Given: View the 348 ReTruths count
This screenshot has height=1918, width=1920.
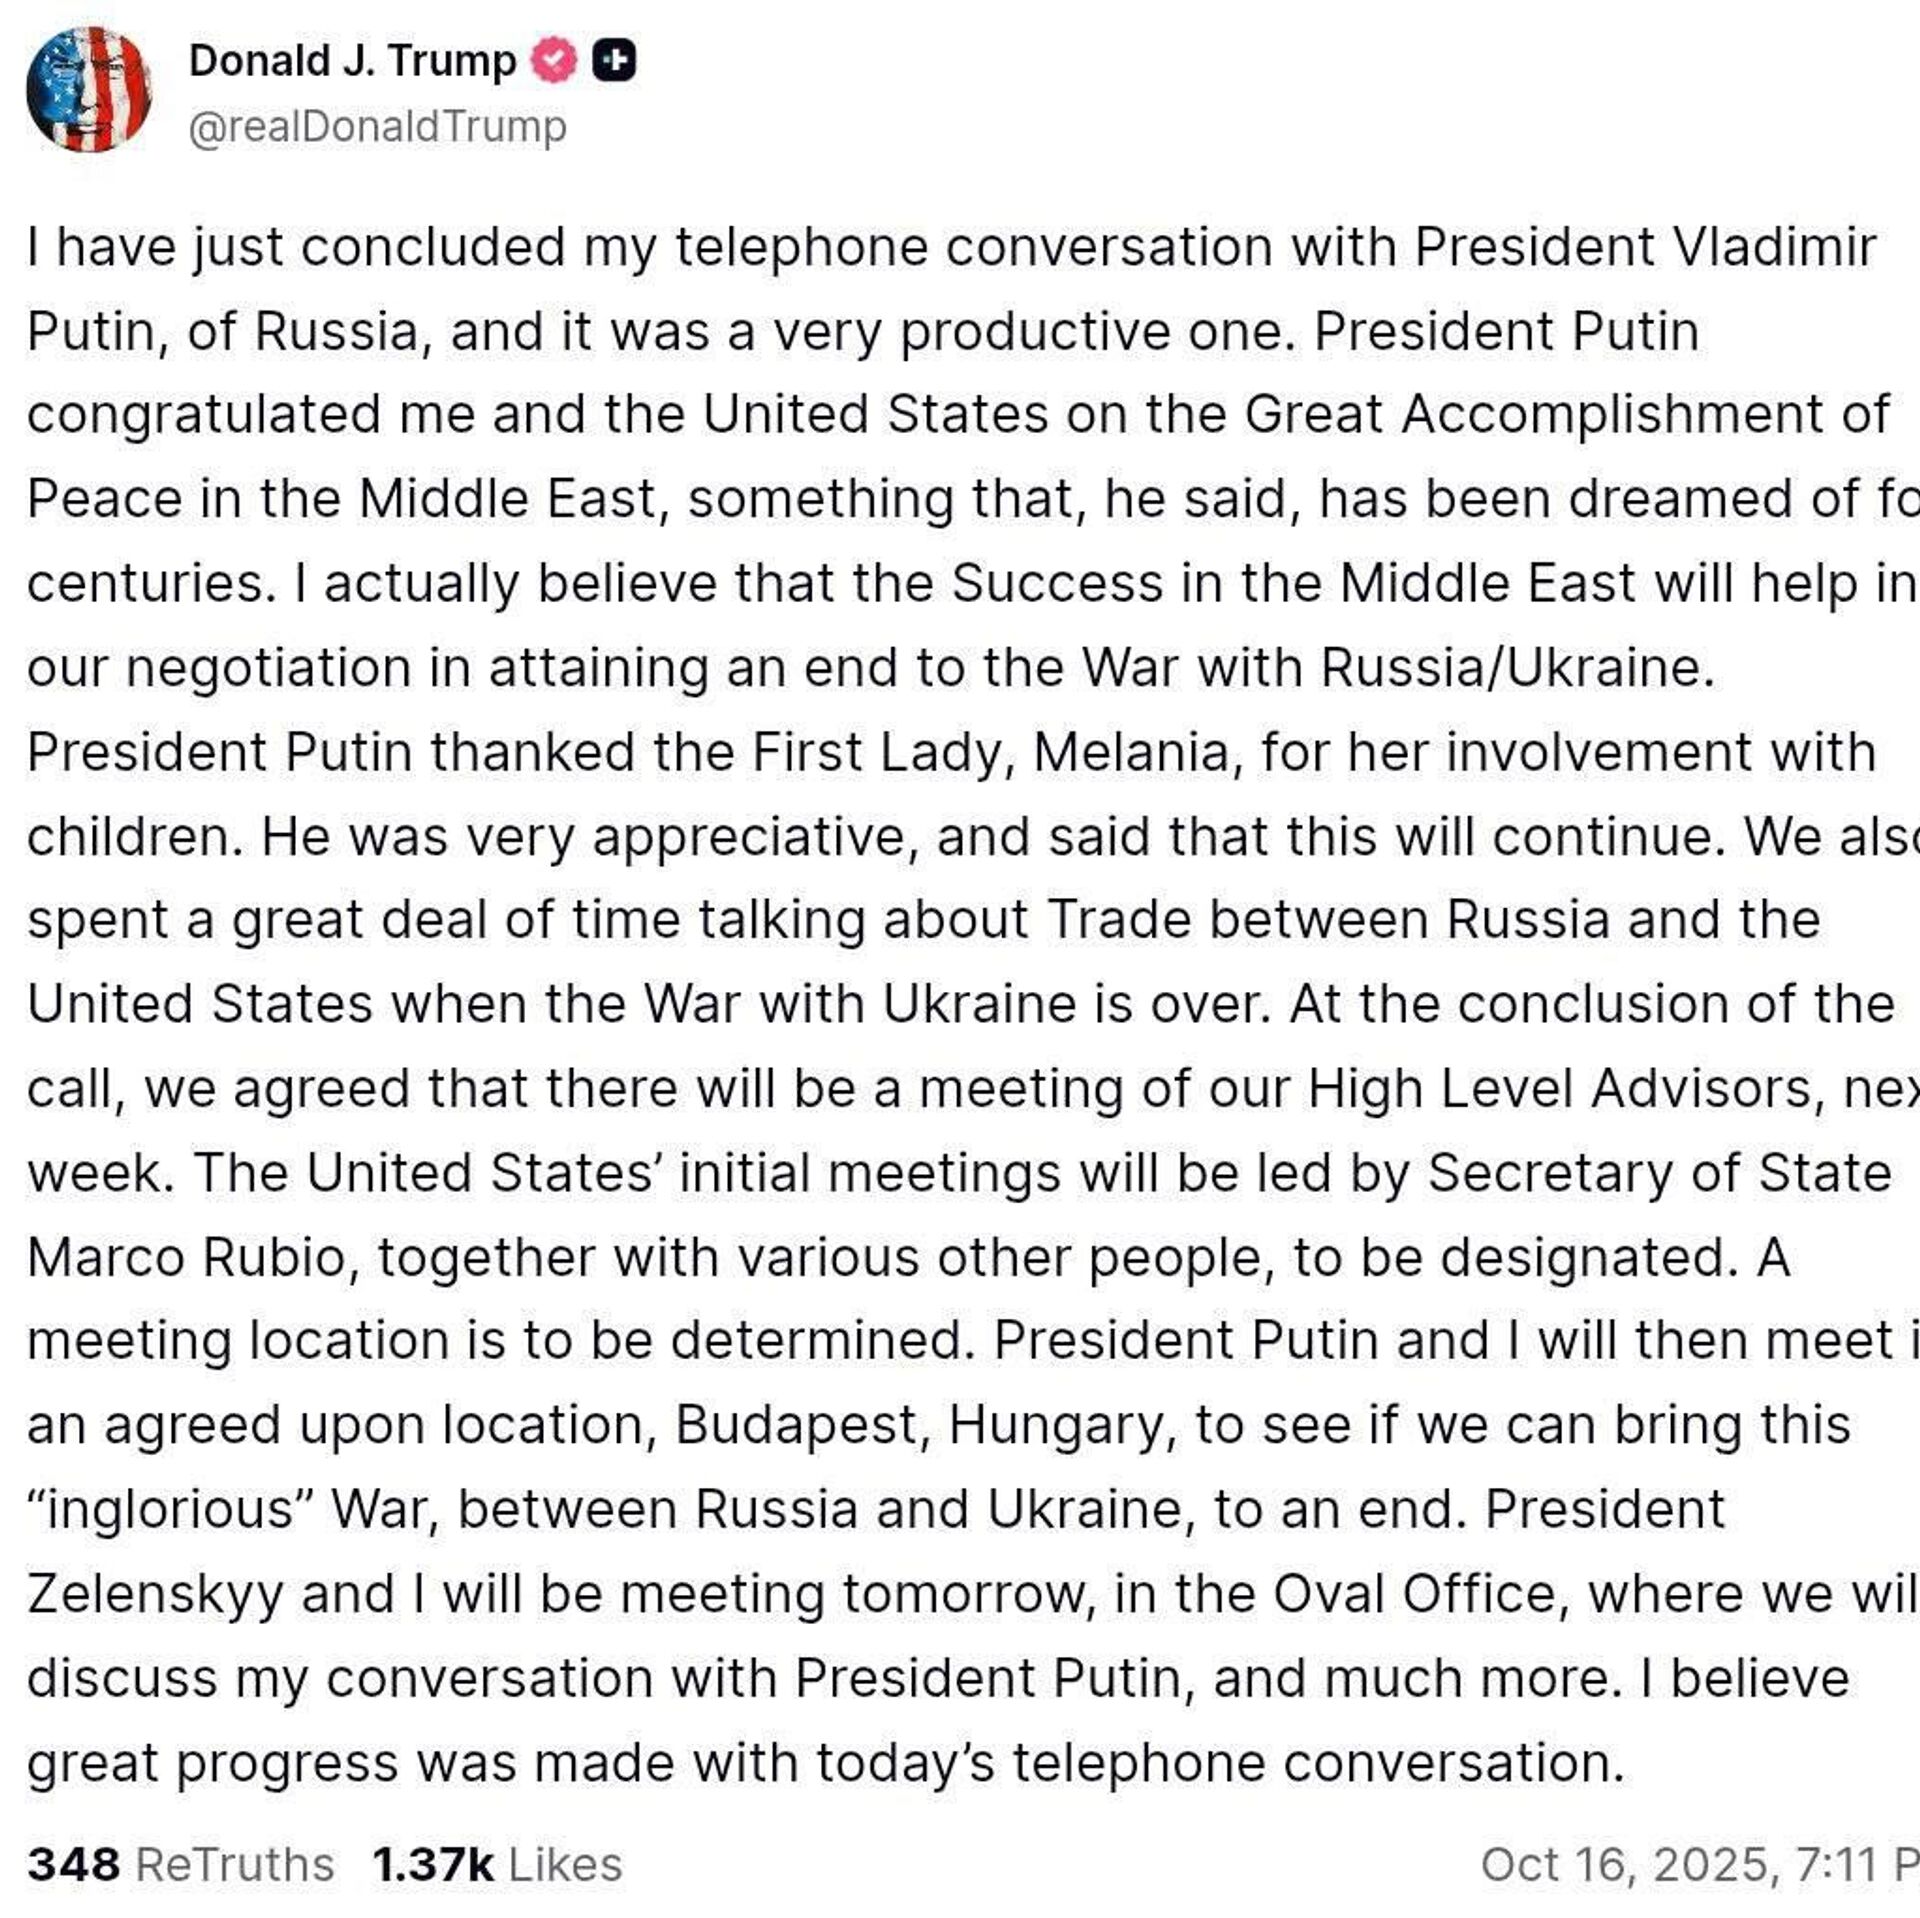Looking at the screenshot, I should [73, 1865].
